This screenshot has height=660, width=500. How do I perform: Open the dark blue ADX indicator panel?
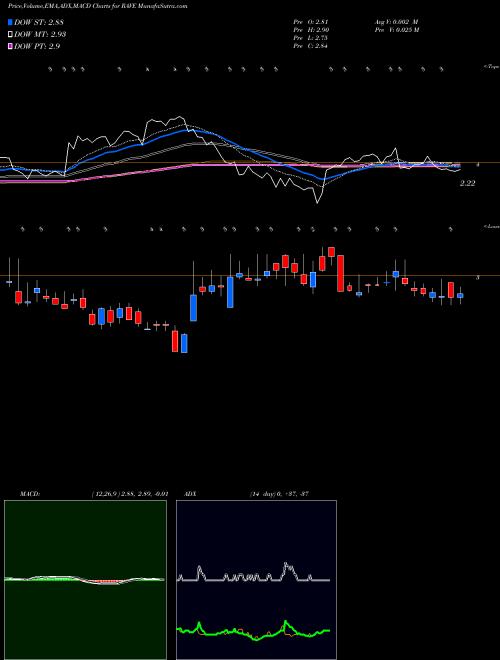coord(256,580)
